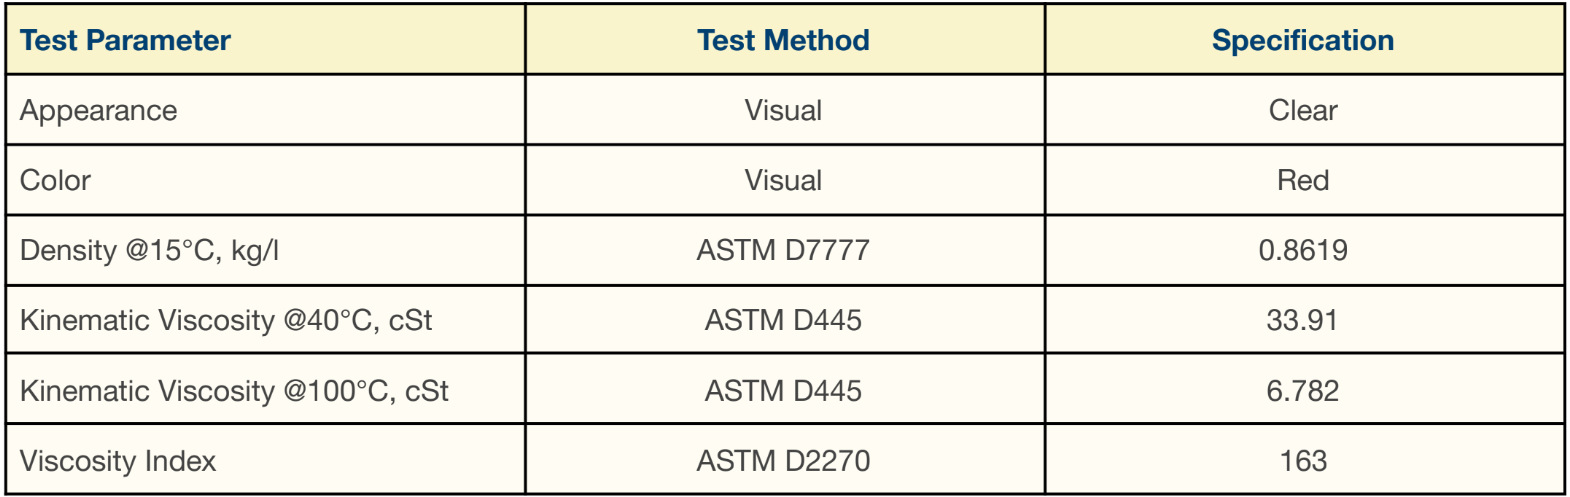Screen dimensions: 1570x497
Task: Select the 163 viscosity index value
Action: coord(1303,461)
